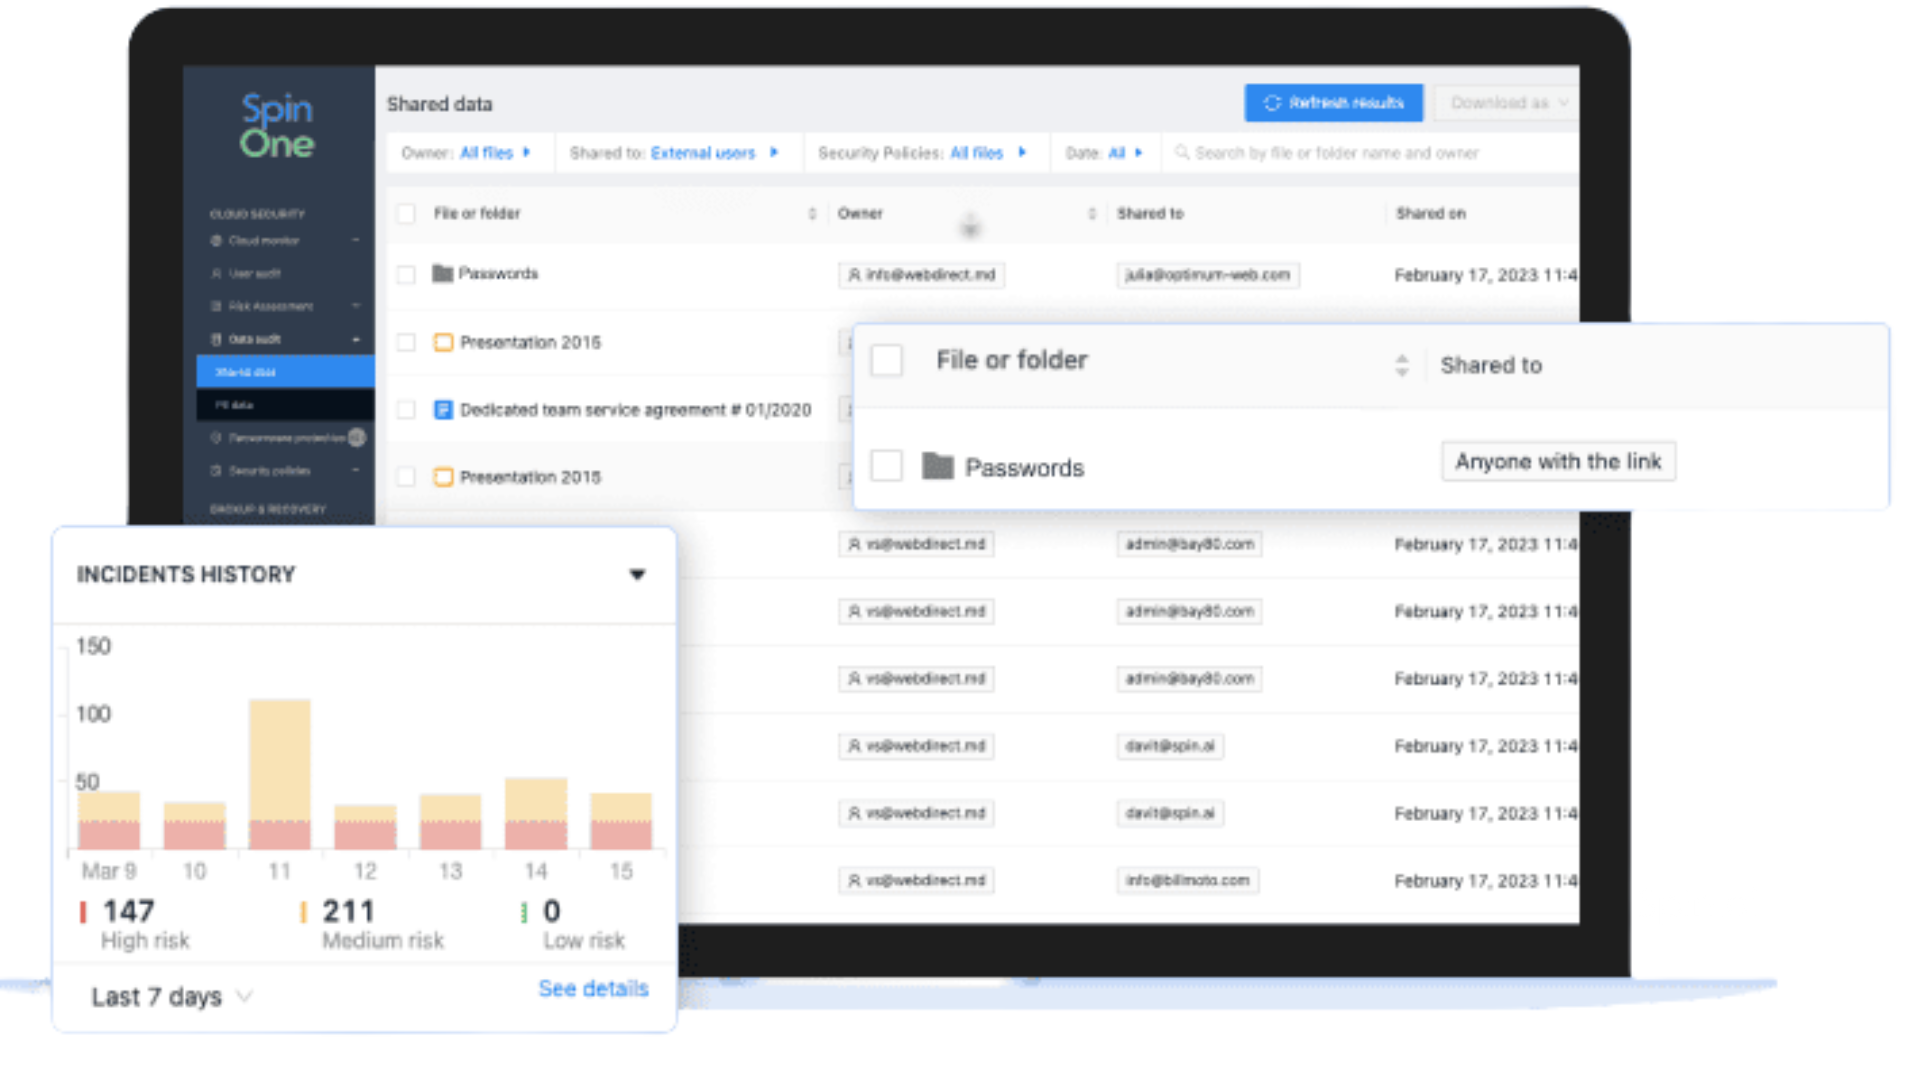Check the Passwords row checkbox in popup
Image resolution: width=1920 pixels, height=1080 pixels.
point(887,466)
